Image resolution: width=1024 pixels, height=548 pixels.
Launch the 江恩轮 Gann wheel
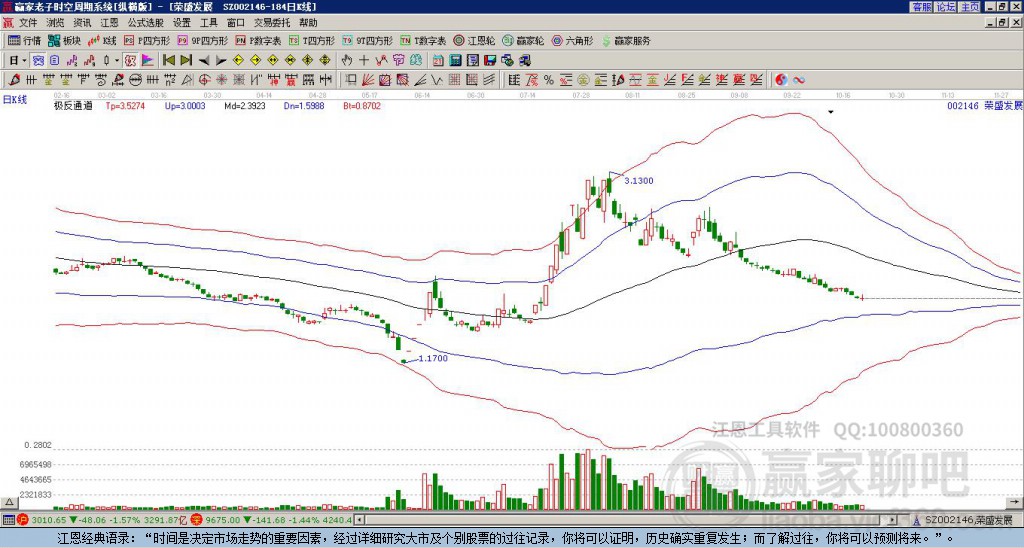[x=474, y=40]
